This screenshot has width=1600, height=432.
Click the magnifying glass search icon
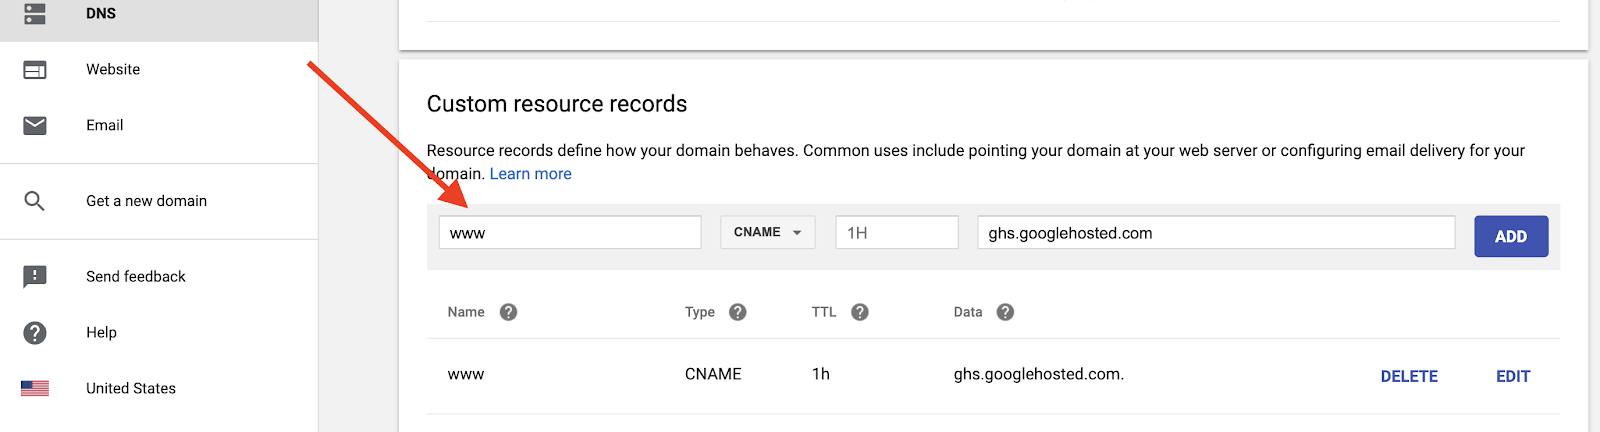(35, 201)
